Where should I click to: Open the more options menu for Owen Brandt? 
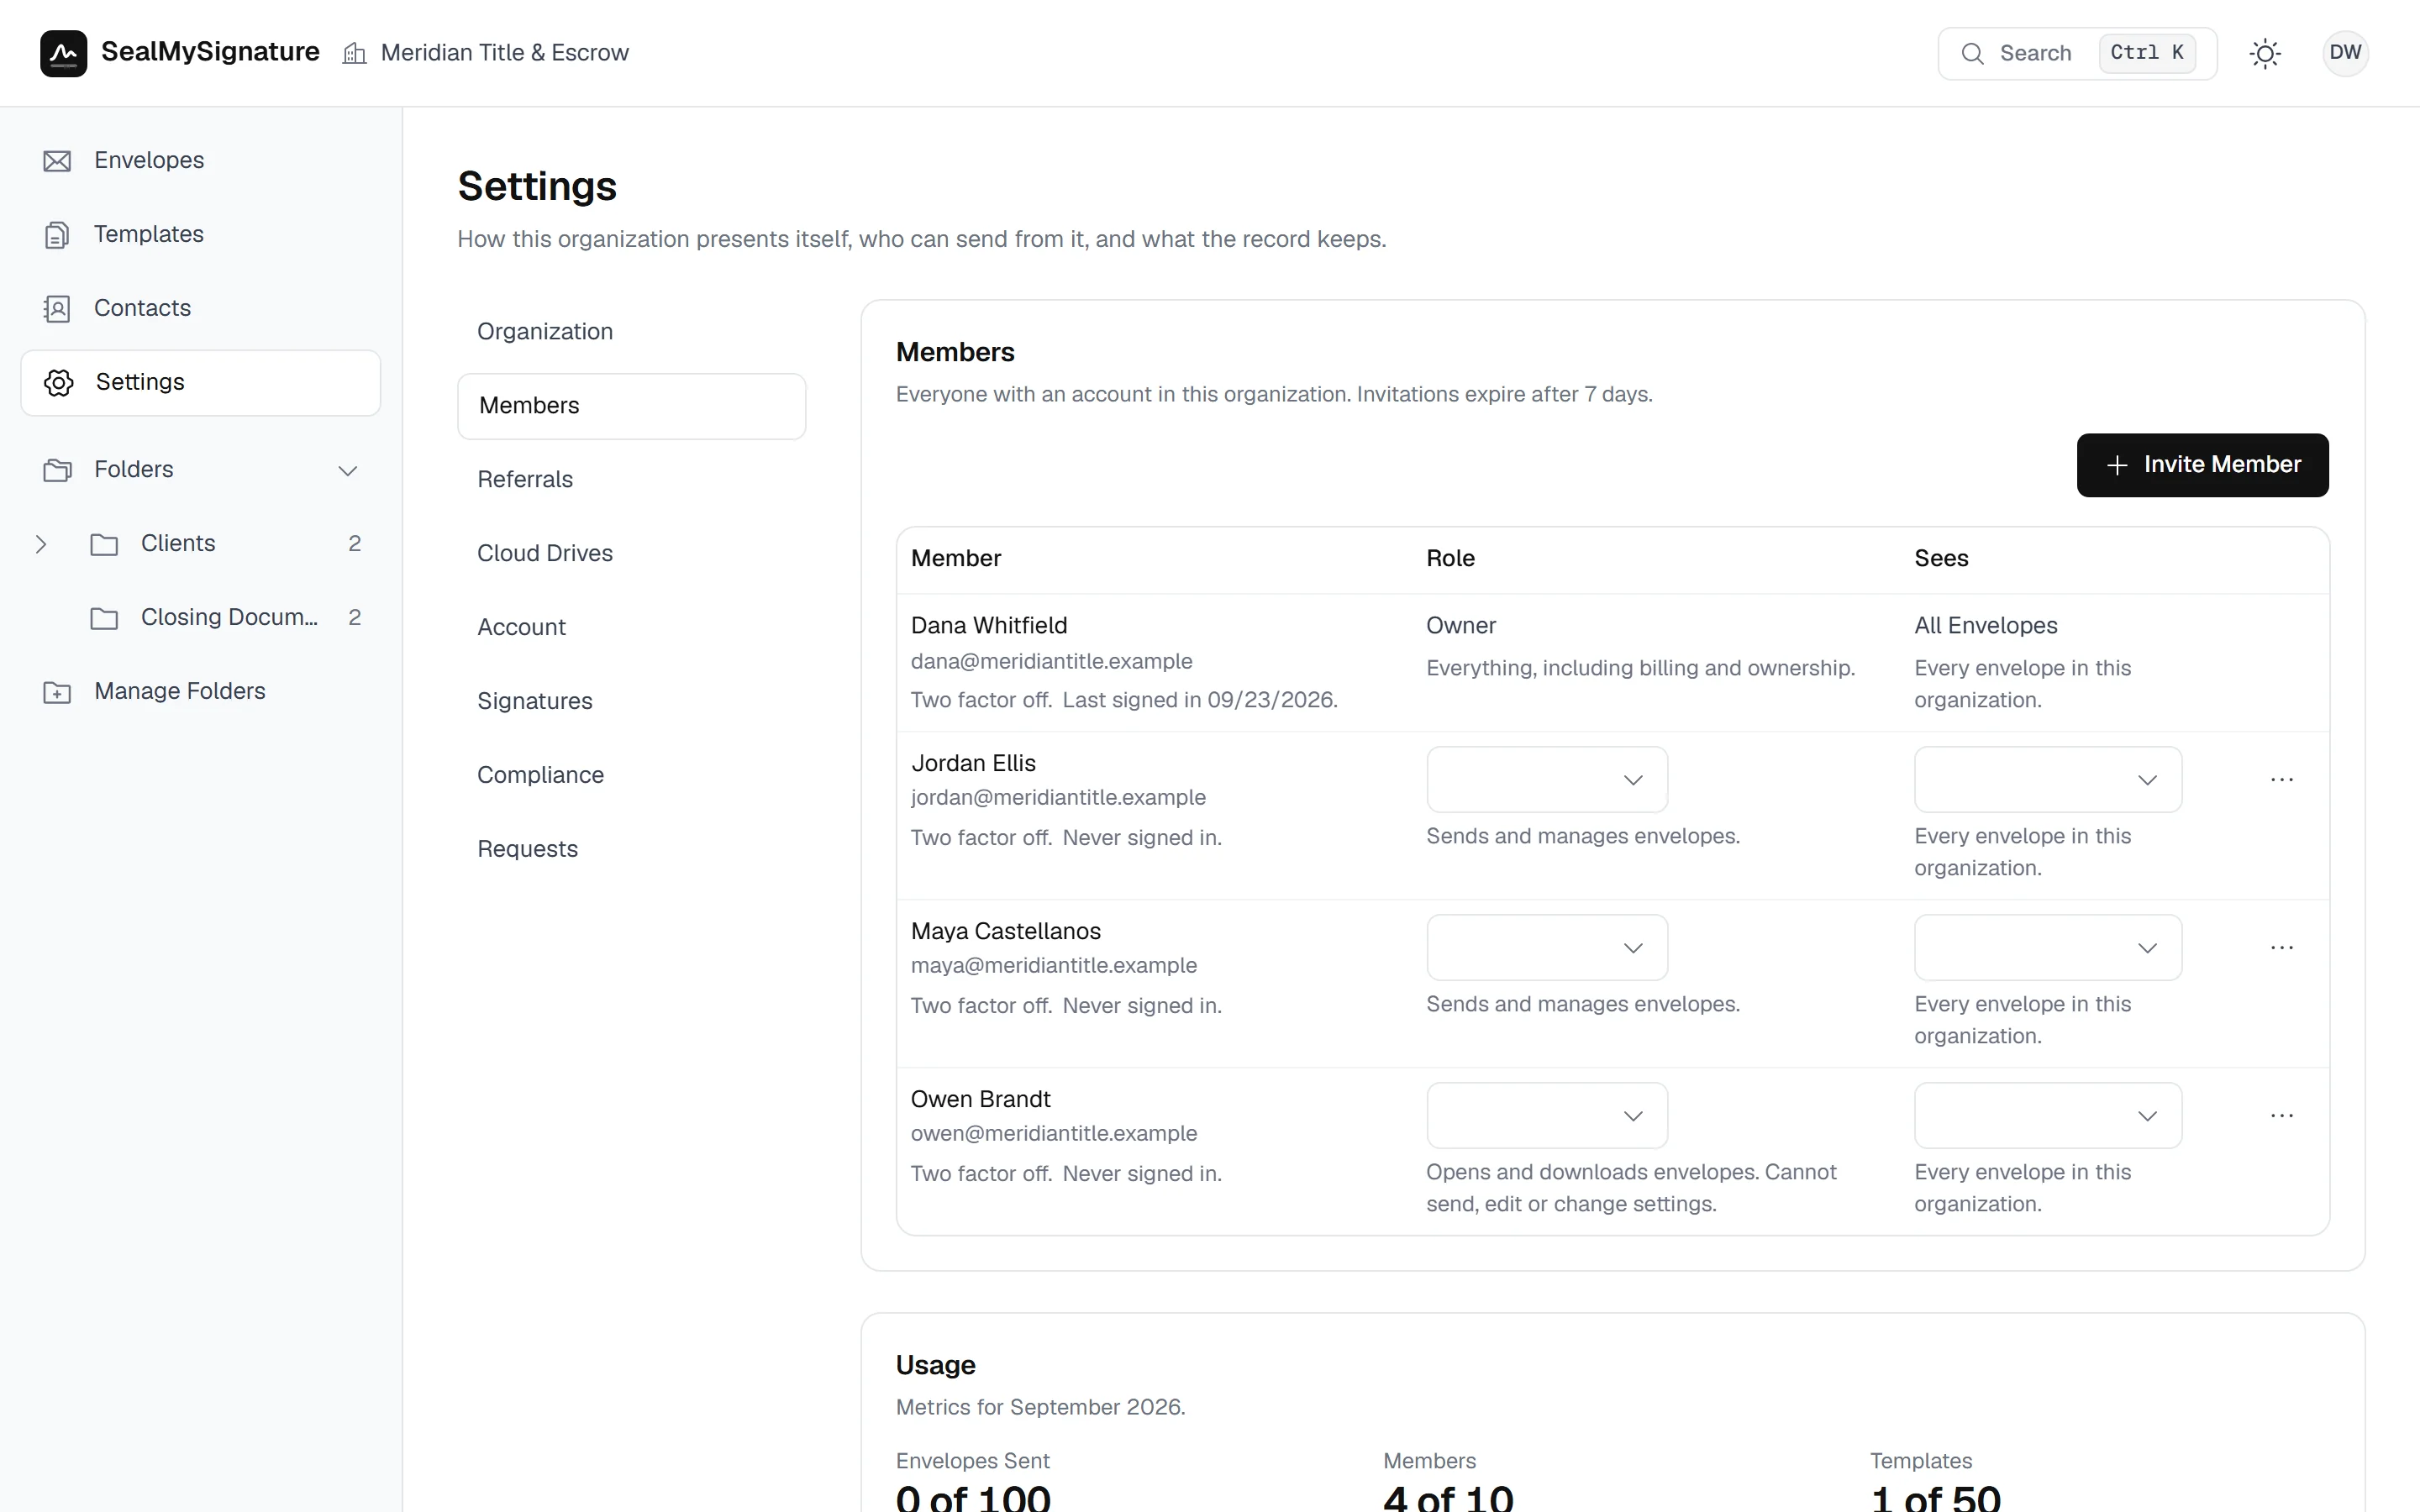[2282, 1115]
